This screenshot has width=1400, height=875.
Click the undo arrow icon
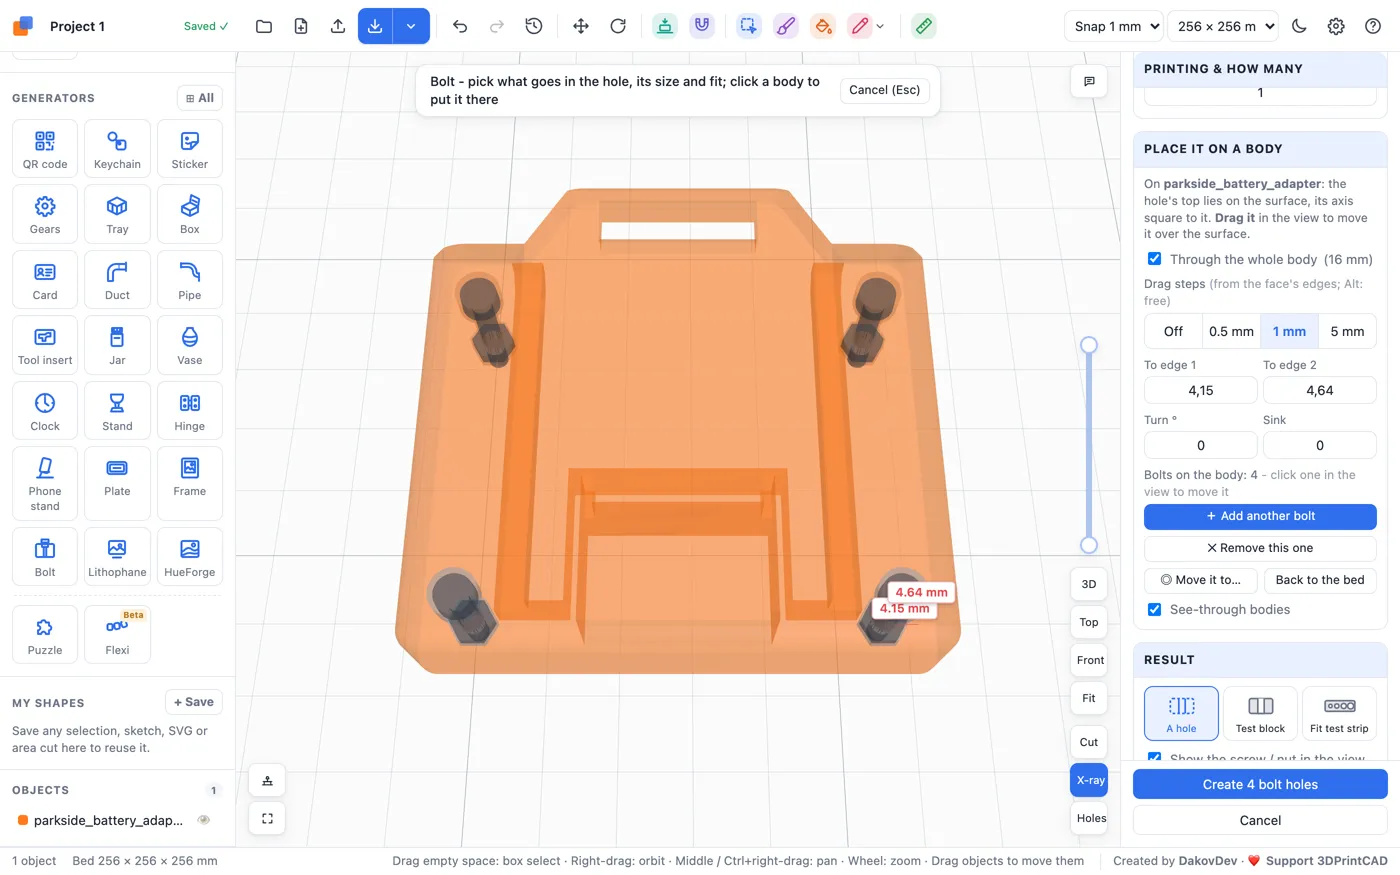(x=460, y=26)
